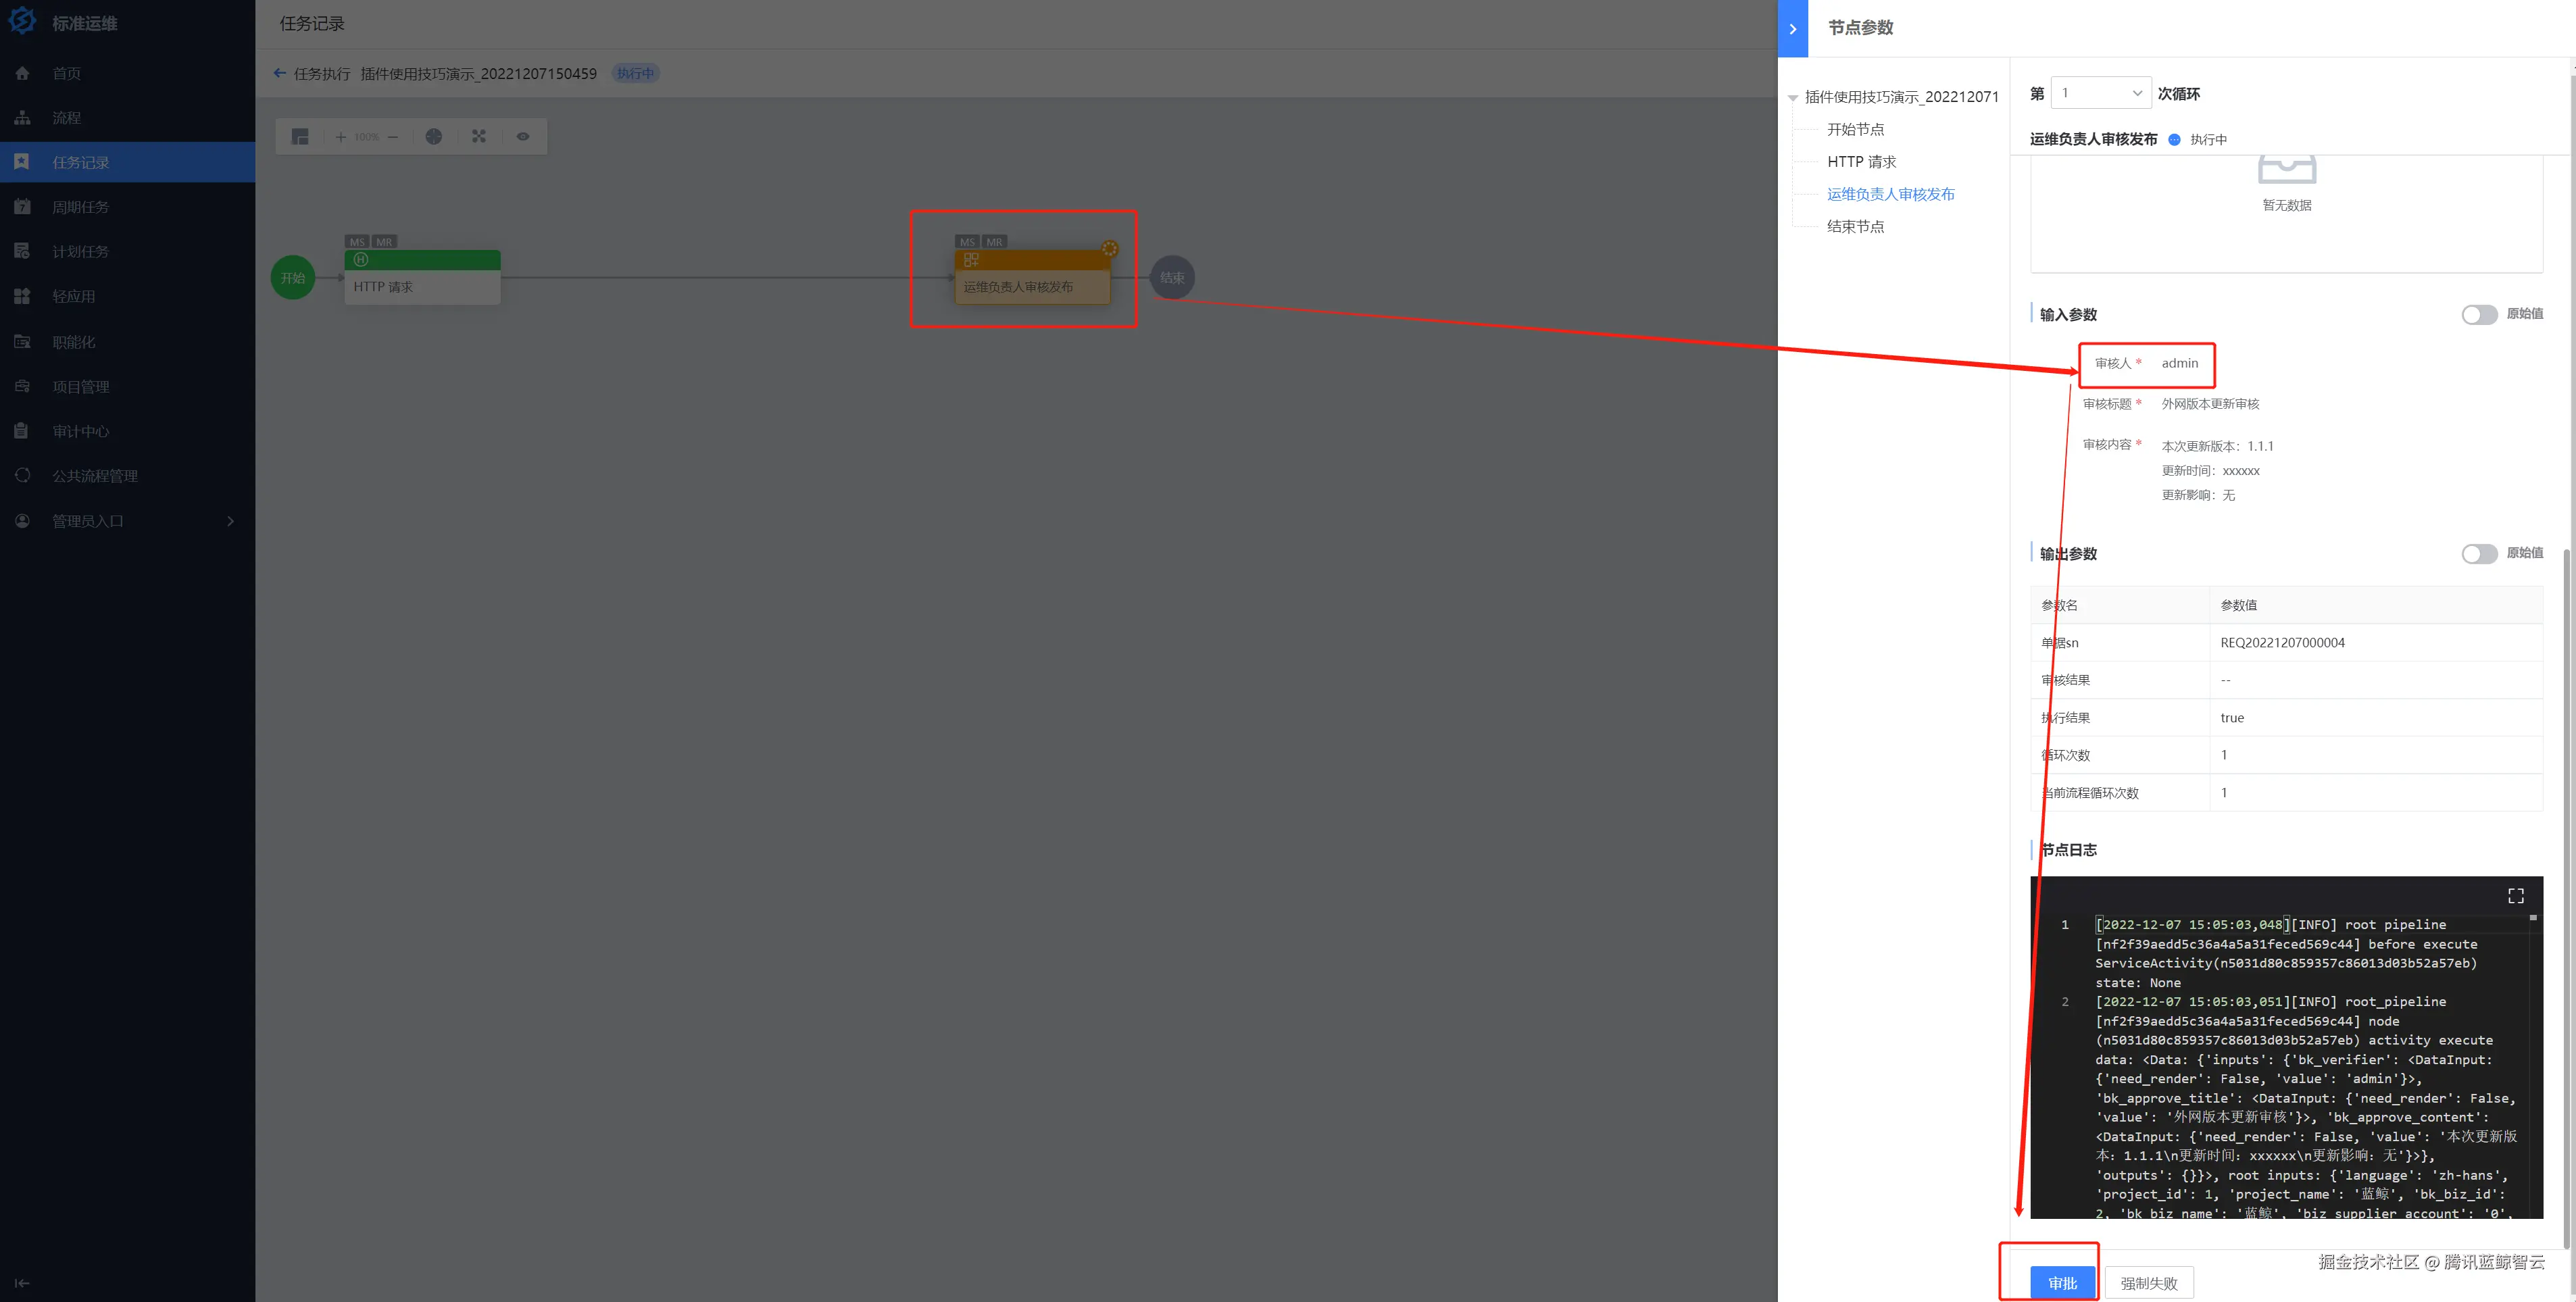Open 周期任务 in the sidebar
The image size is (2576, 1302).
pyautogui.click(x=80, y=207)
